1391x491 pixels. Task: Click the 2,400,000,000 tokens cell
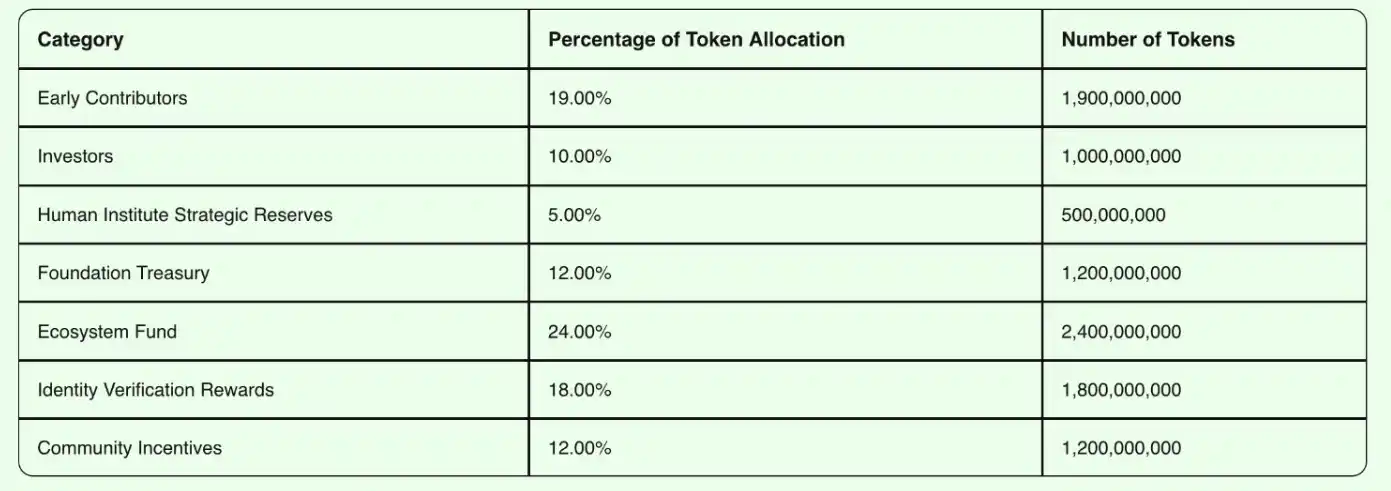(1121, 331)
